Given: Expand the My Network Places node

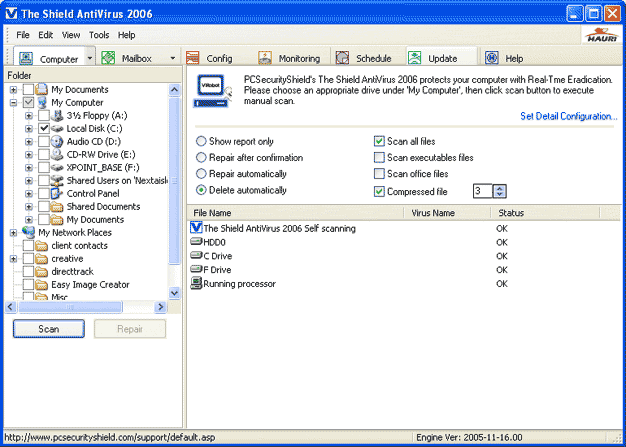Looking at the screenshot, I should click(x=13, y=232).
